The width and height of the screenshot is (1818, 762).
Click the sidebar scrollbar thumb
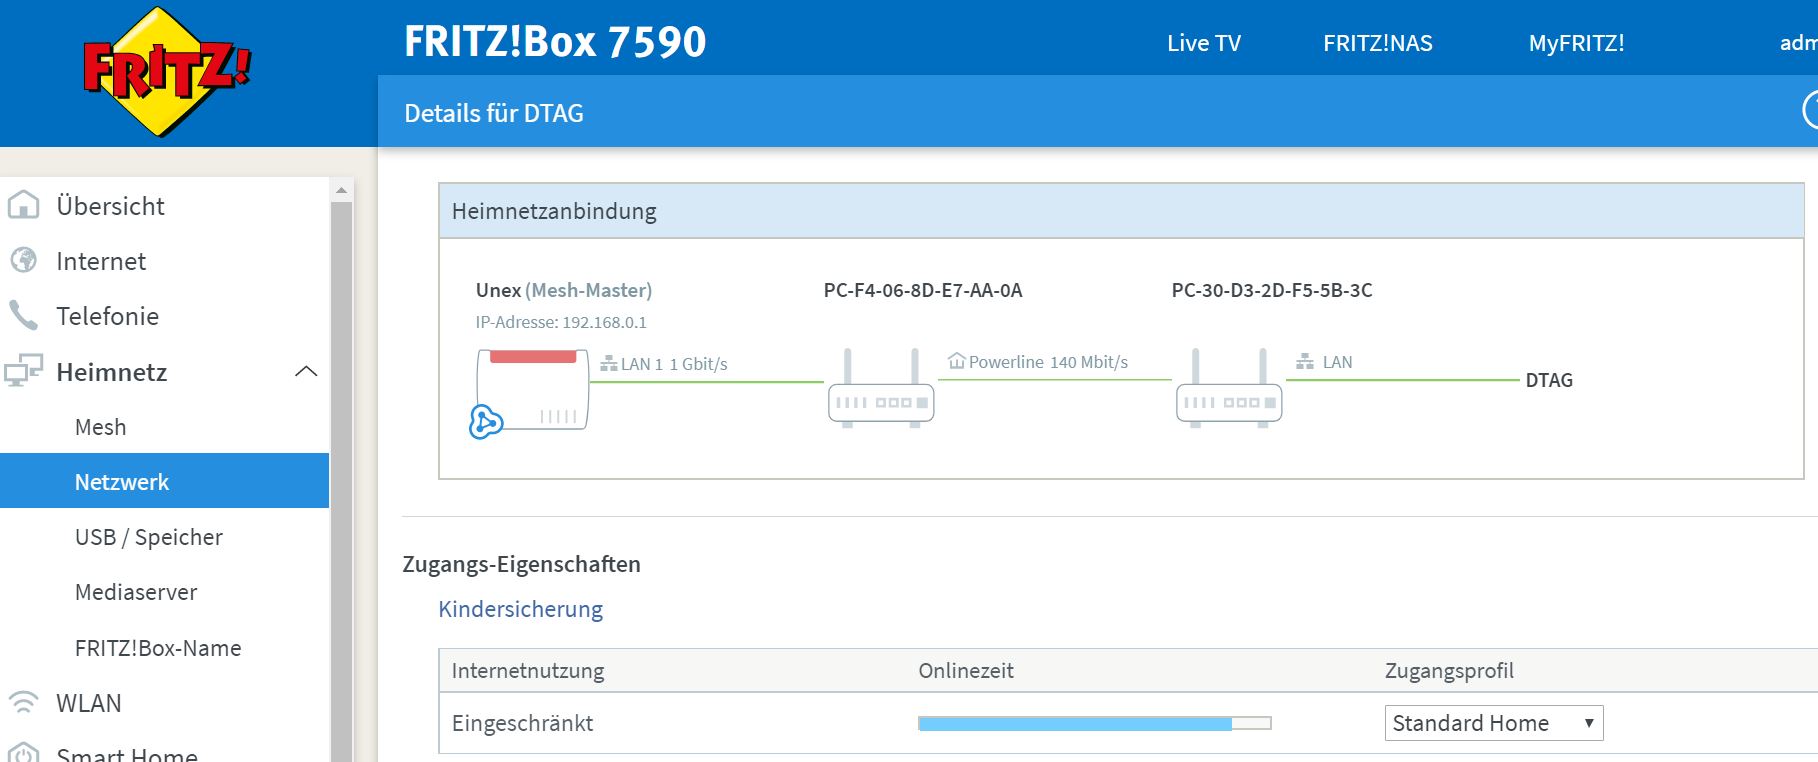pos(341,480)
